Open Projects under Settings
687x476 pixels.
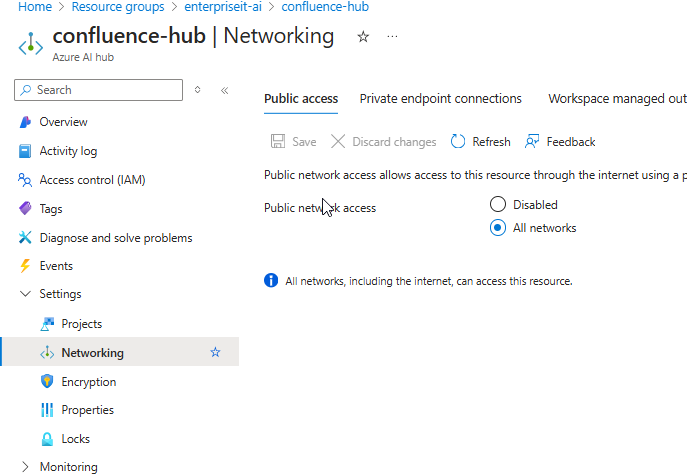click(81, 324)
